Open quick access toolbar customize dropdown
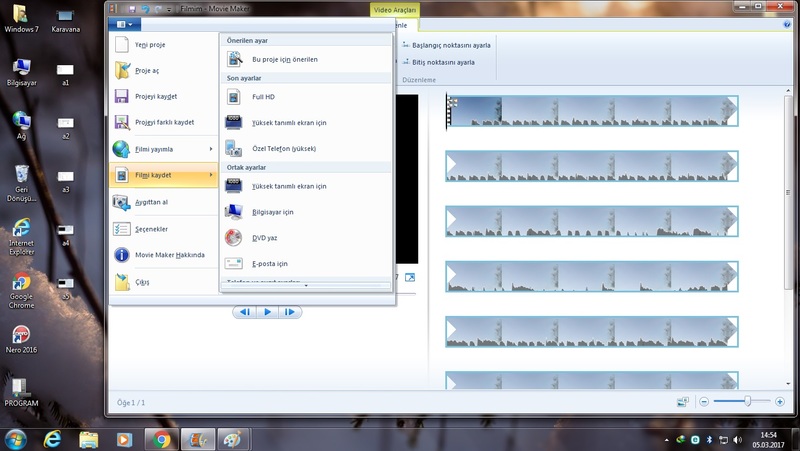 click(x=169, y=9)
